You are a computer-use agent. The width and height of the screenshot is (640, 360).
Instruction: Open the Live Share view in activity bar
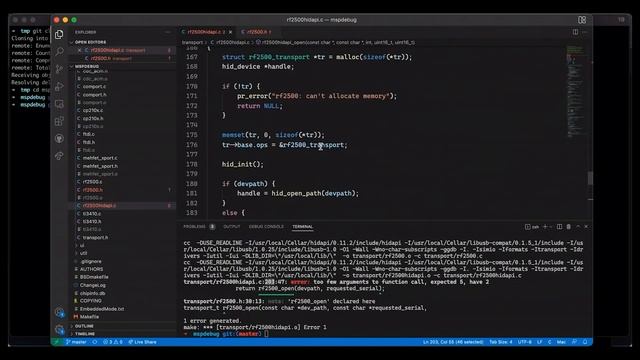pos(59,156)
